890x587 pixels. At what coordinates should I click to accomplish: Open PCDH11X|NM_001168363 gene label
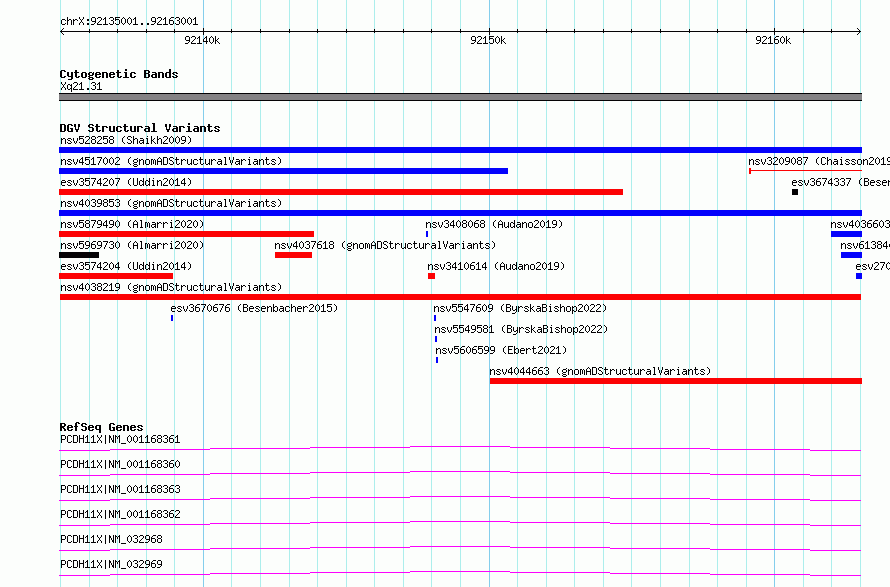[x=120, y=489]
